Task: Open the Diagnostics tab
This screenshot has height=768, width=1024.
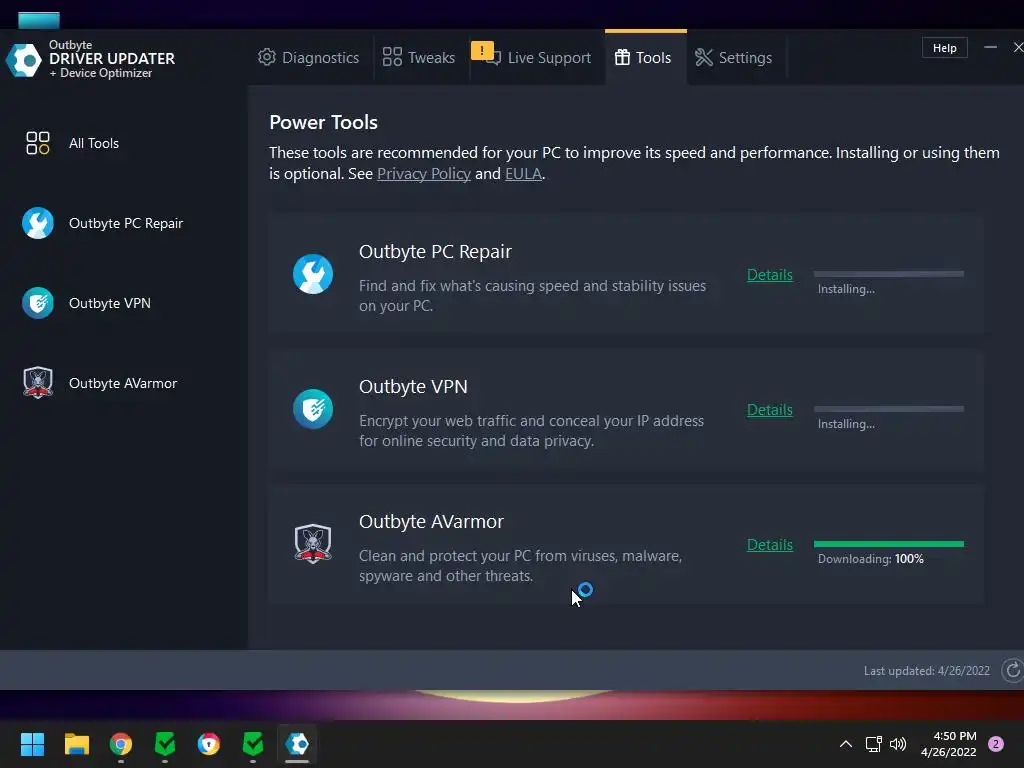Action: click(x=308, y=57)
